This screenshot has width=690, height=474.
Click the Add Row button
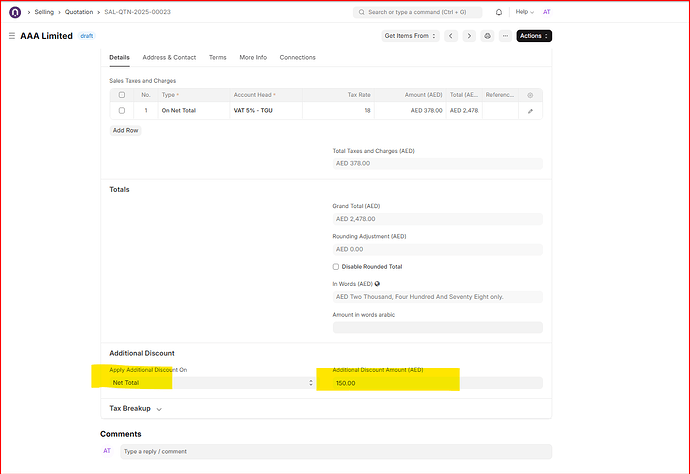click(x=125, y=130)
